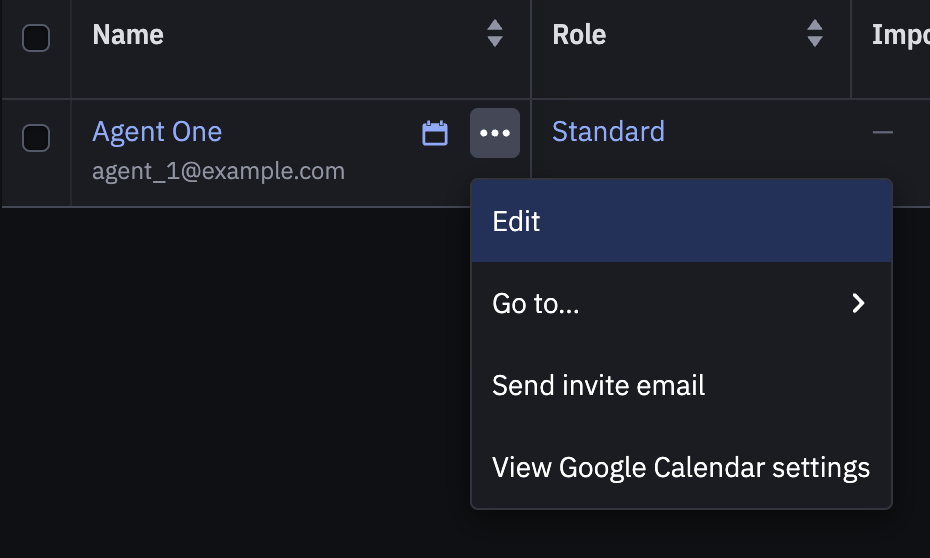Click the dash value in Agent One's row

(883, 132)
